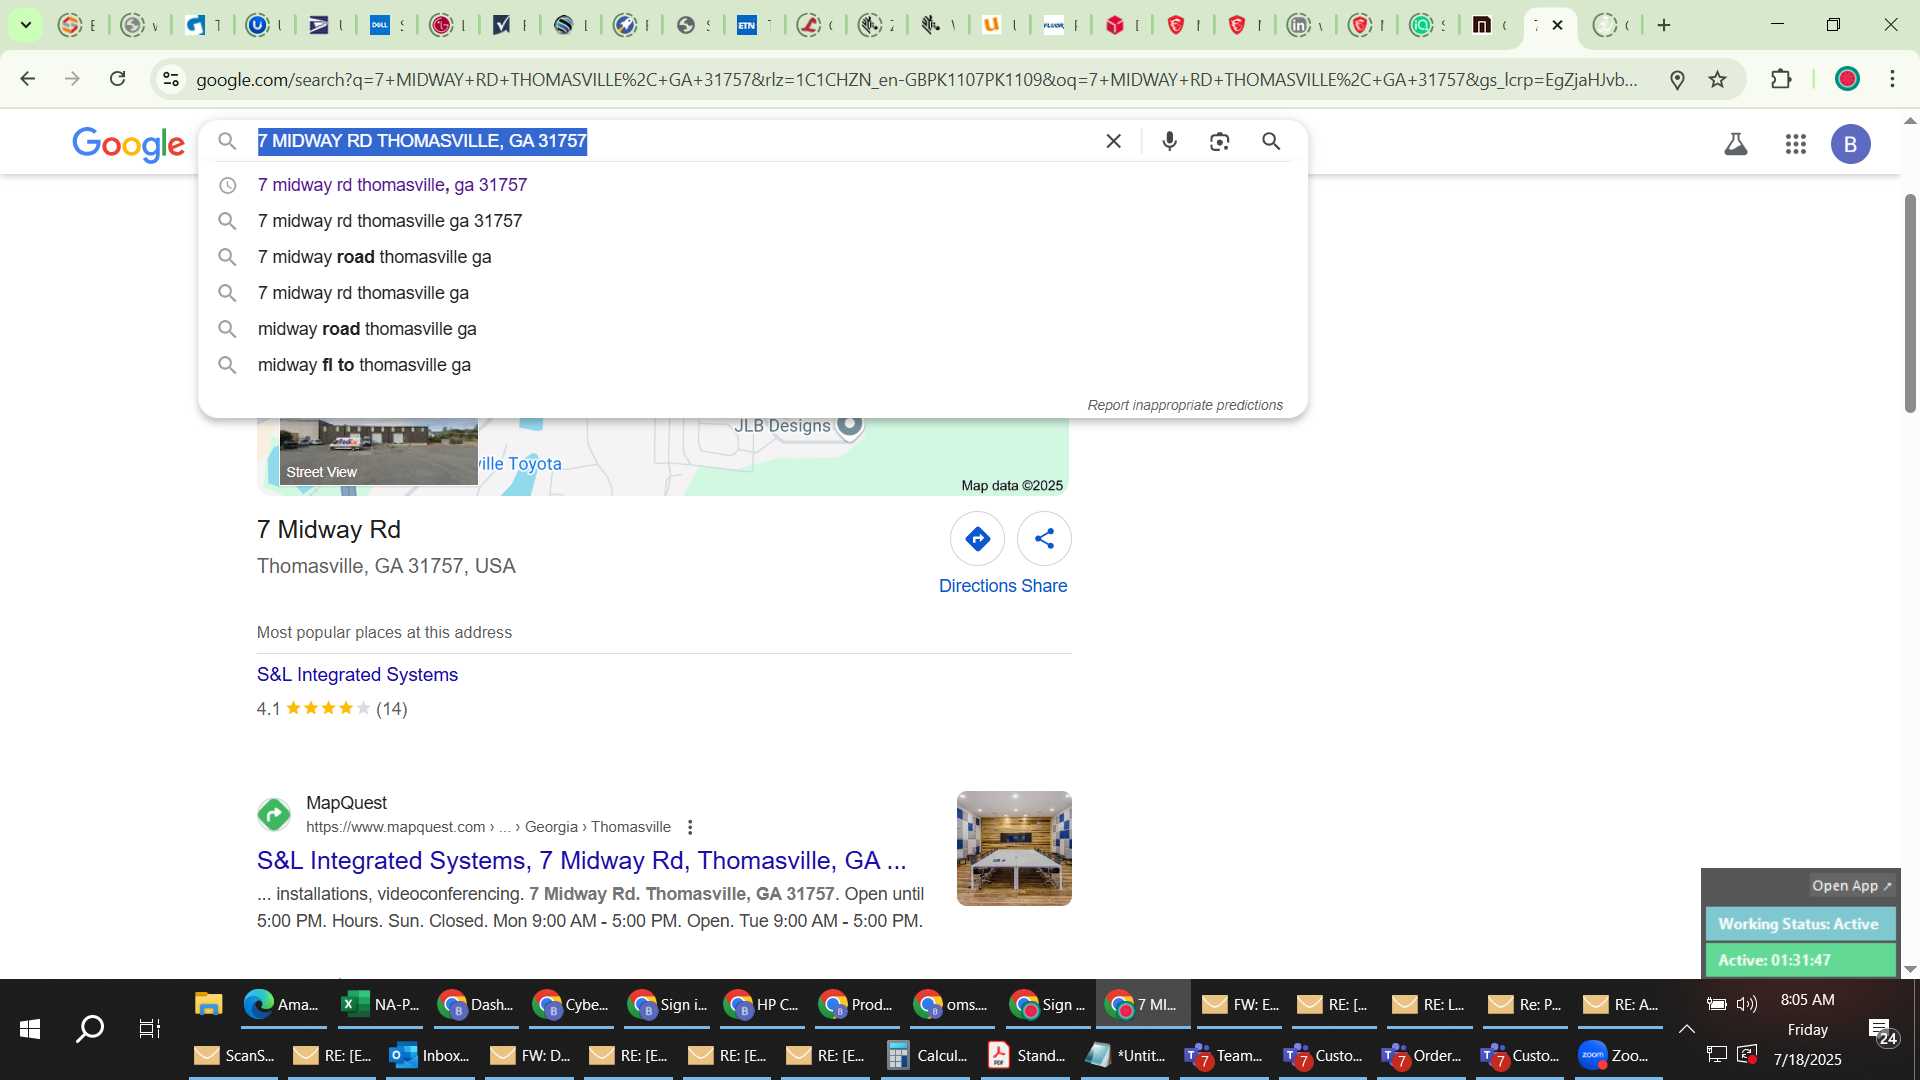Open Chrome extensions puzzle icon
This screenshot has width=1920, height=1080.
tap(1781, 79)
